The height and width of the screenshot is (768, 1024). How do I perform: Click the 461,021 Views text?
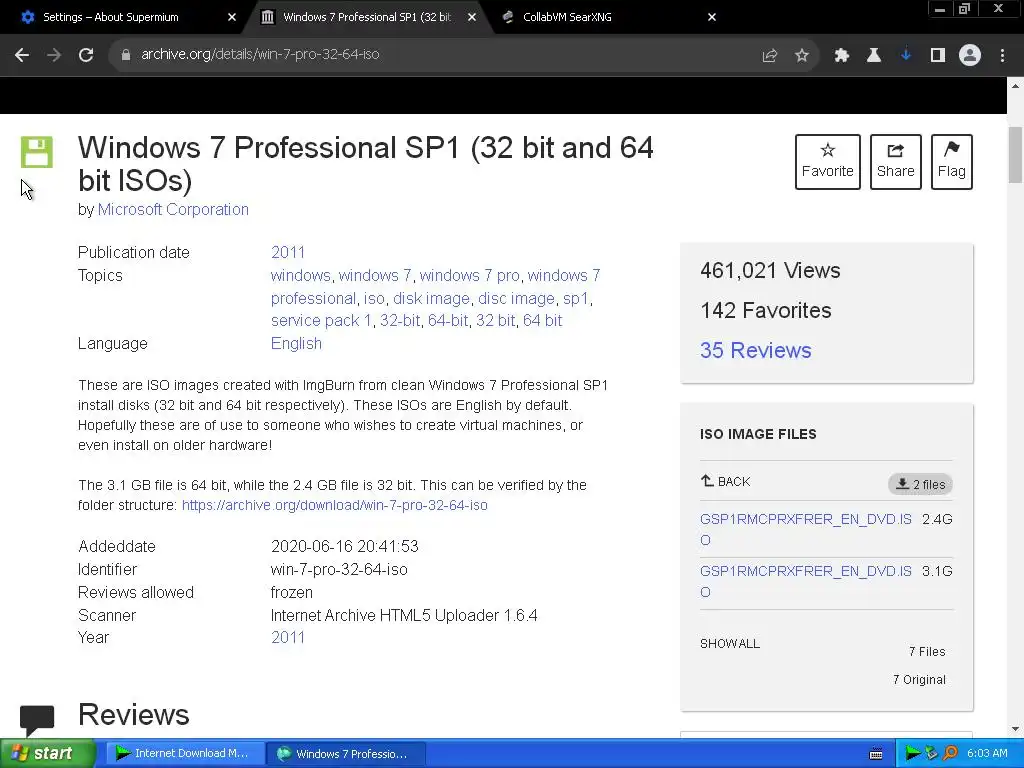[770, 270]
